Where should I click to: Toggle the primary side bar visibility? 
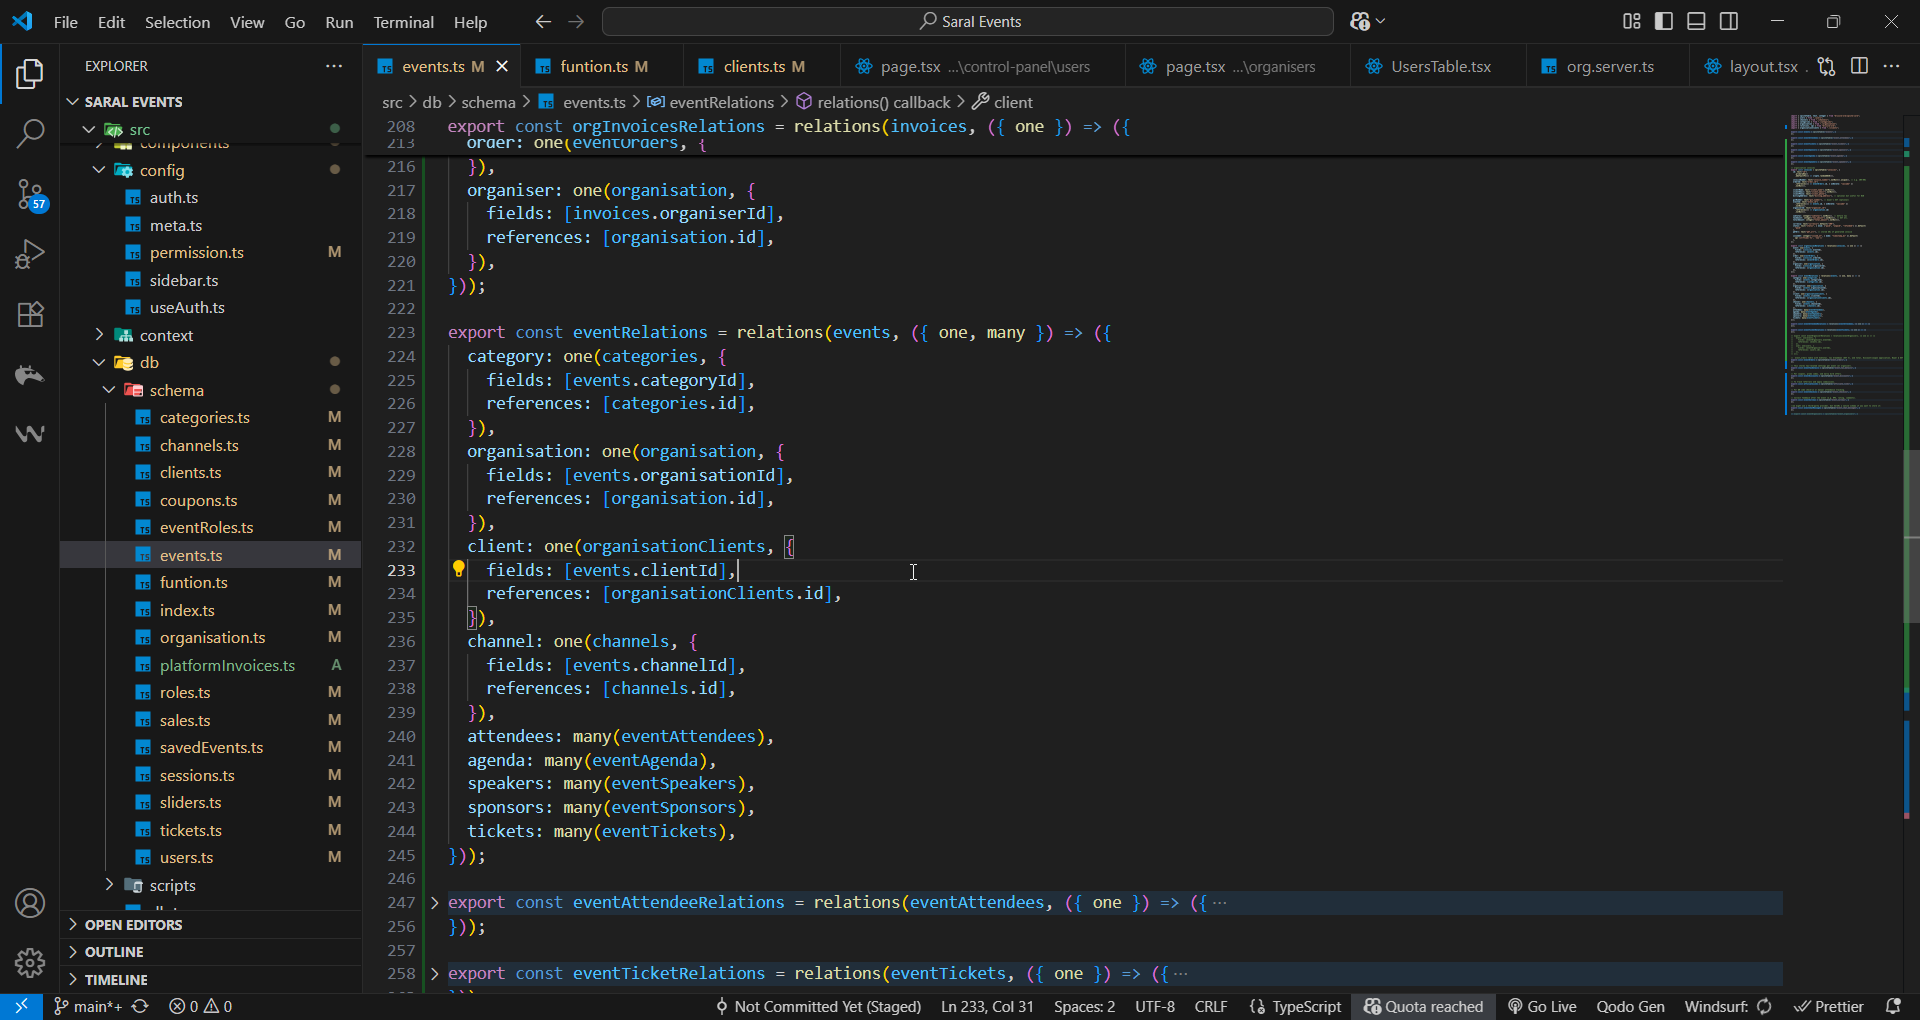click(x=1664, y=21)
